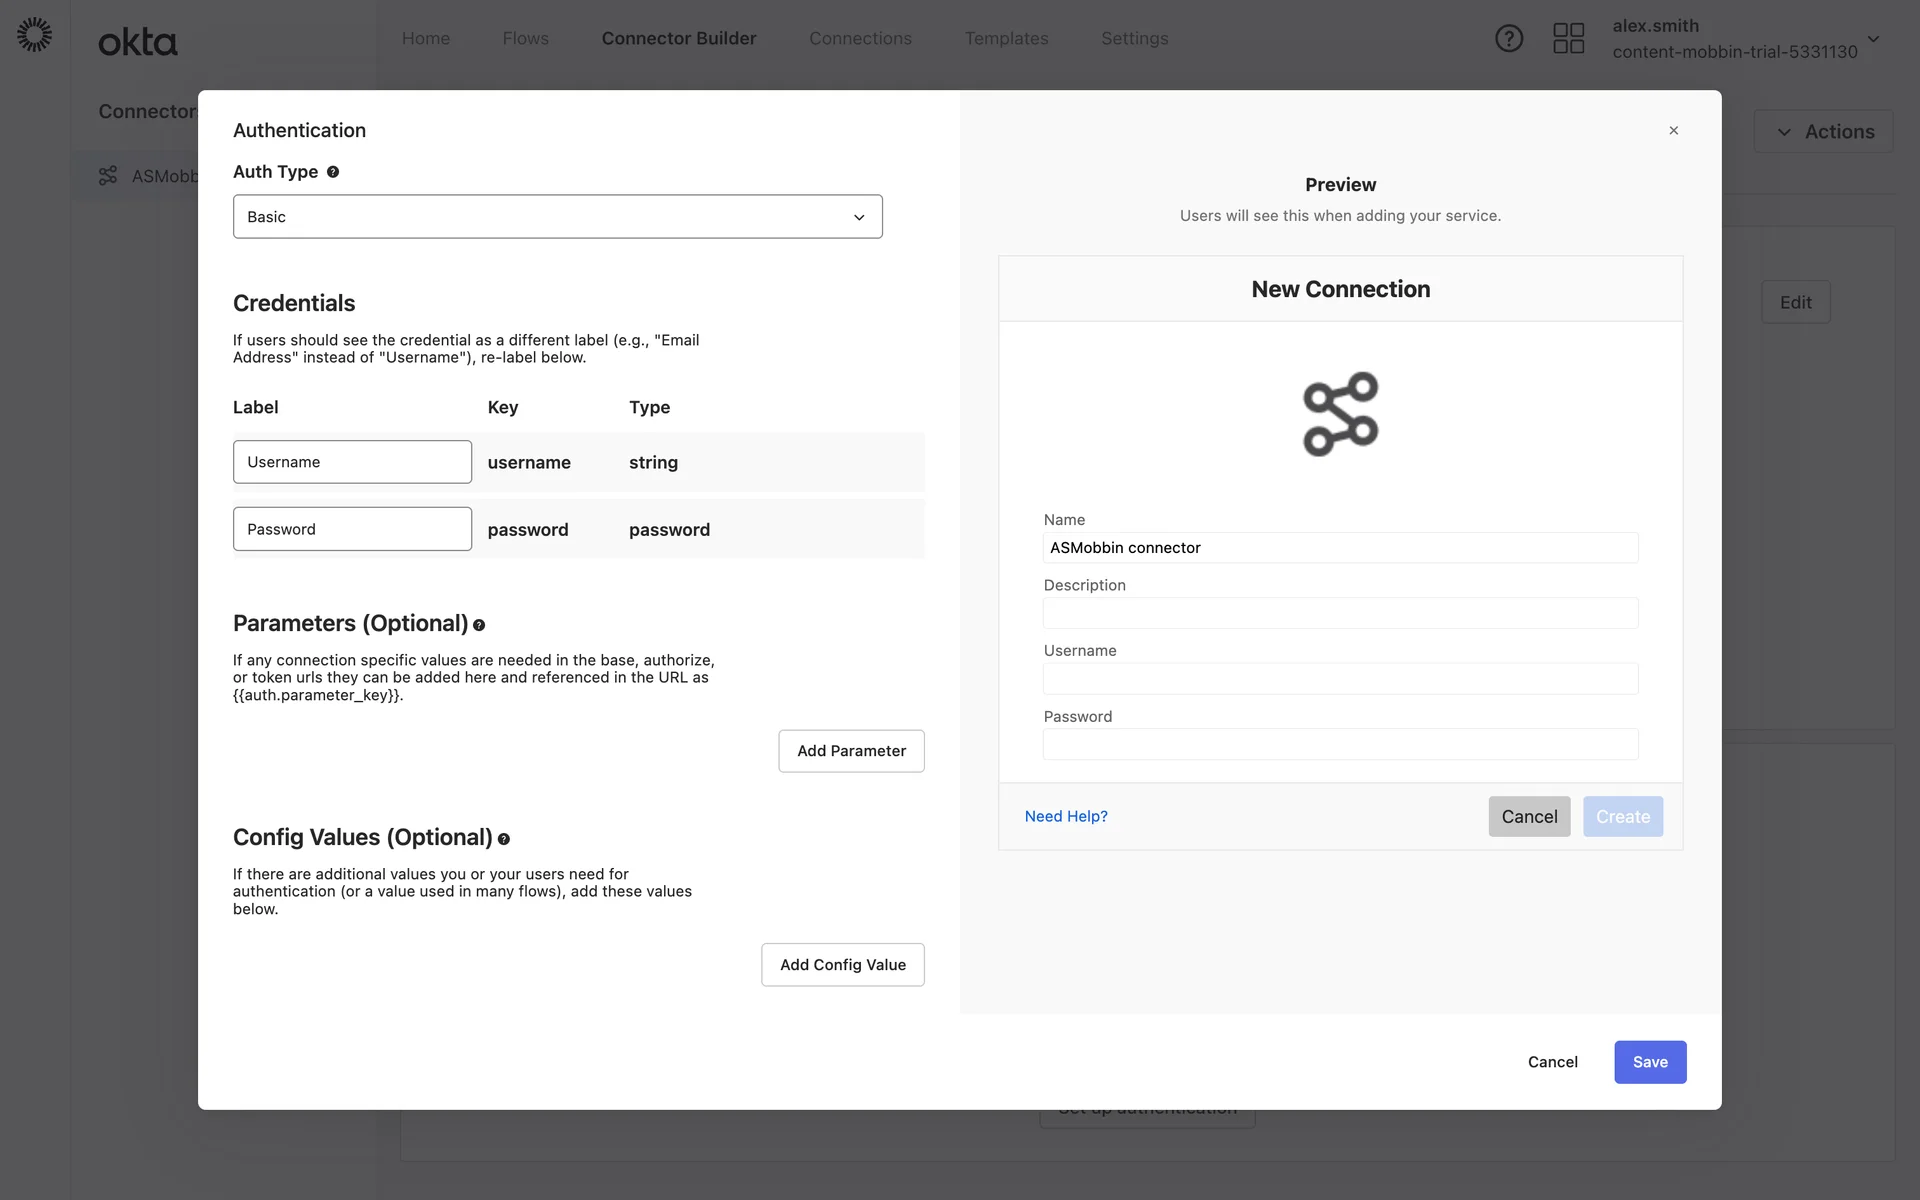Image resolution: width=1920 pixels, height=1200 pixels.
Task: Click the connector icon in preview
Action: 1340,414
